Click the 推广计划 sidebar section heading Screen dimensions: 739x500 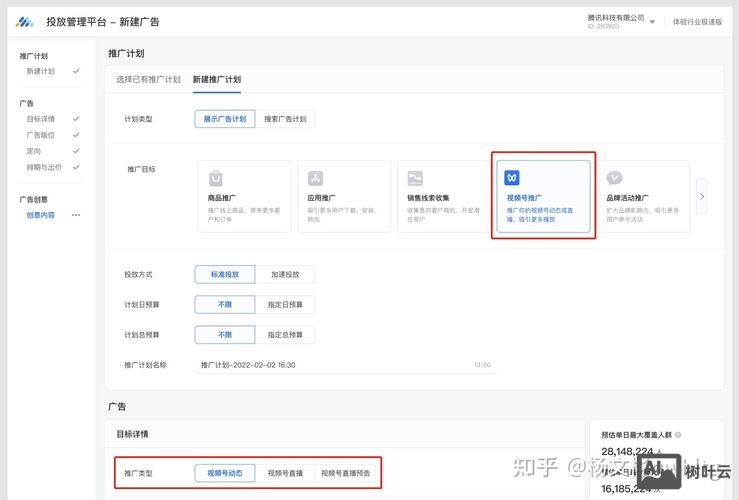[x=33, y=56]
